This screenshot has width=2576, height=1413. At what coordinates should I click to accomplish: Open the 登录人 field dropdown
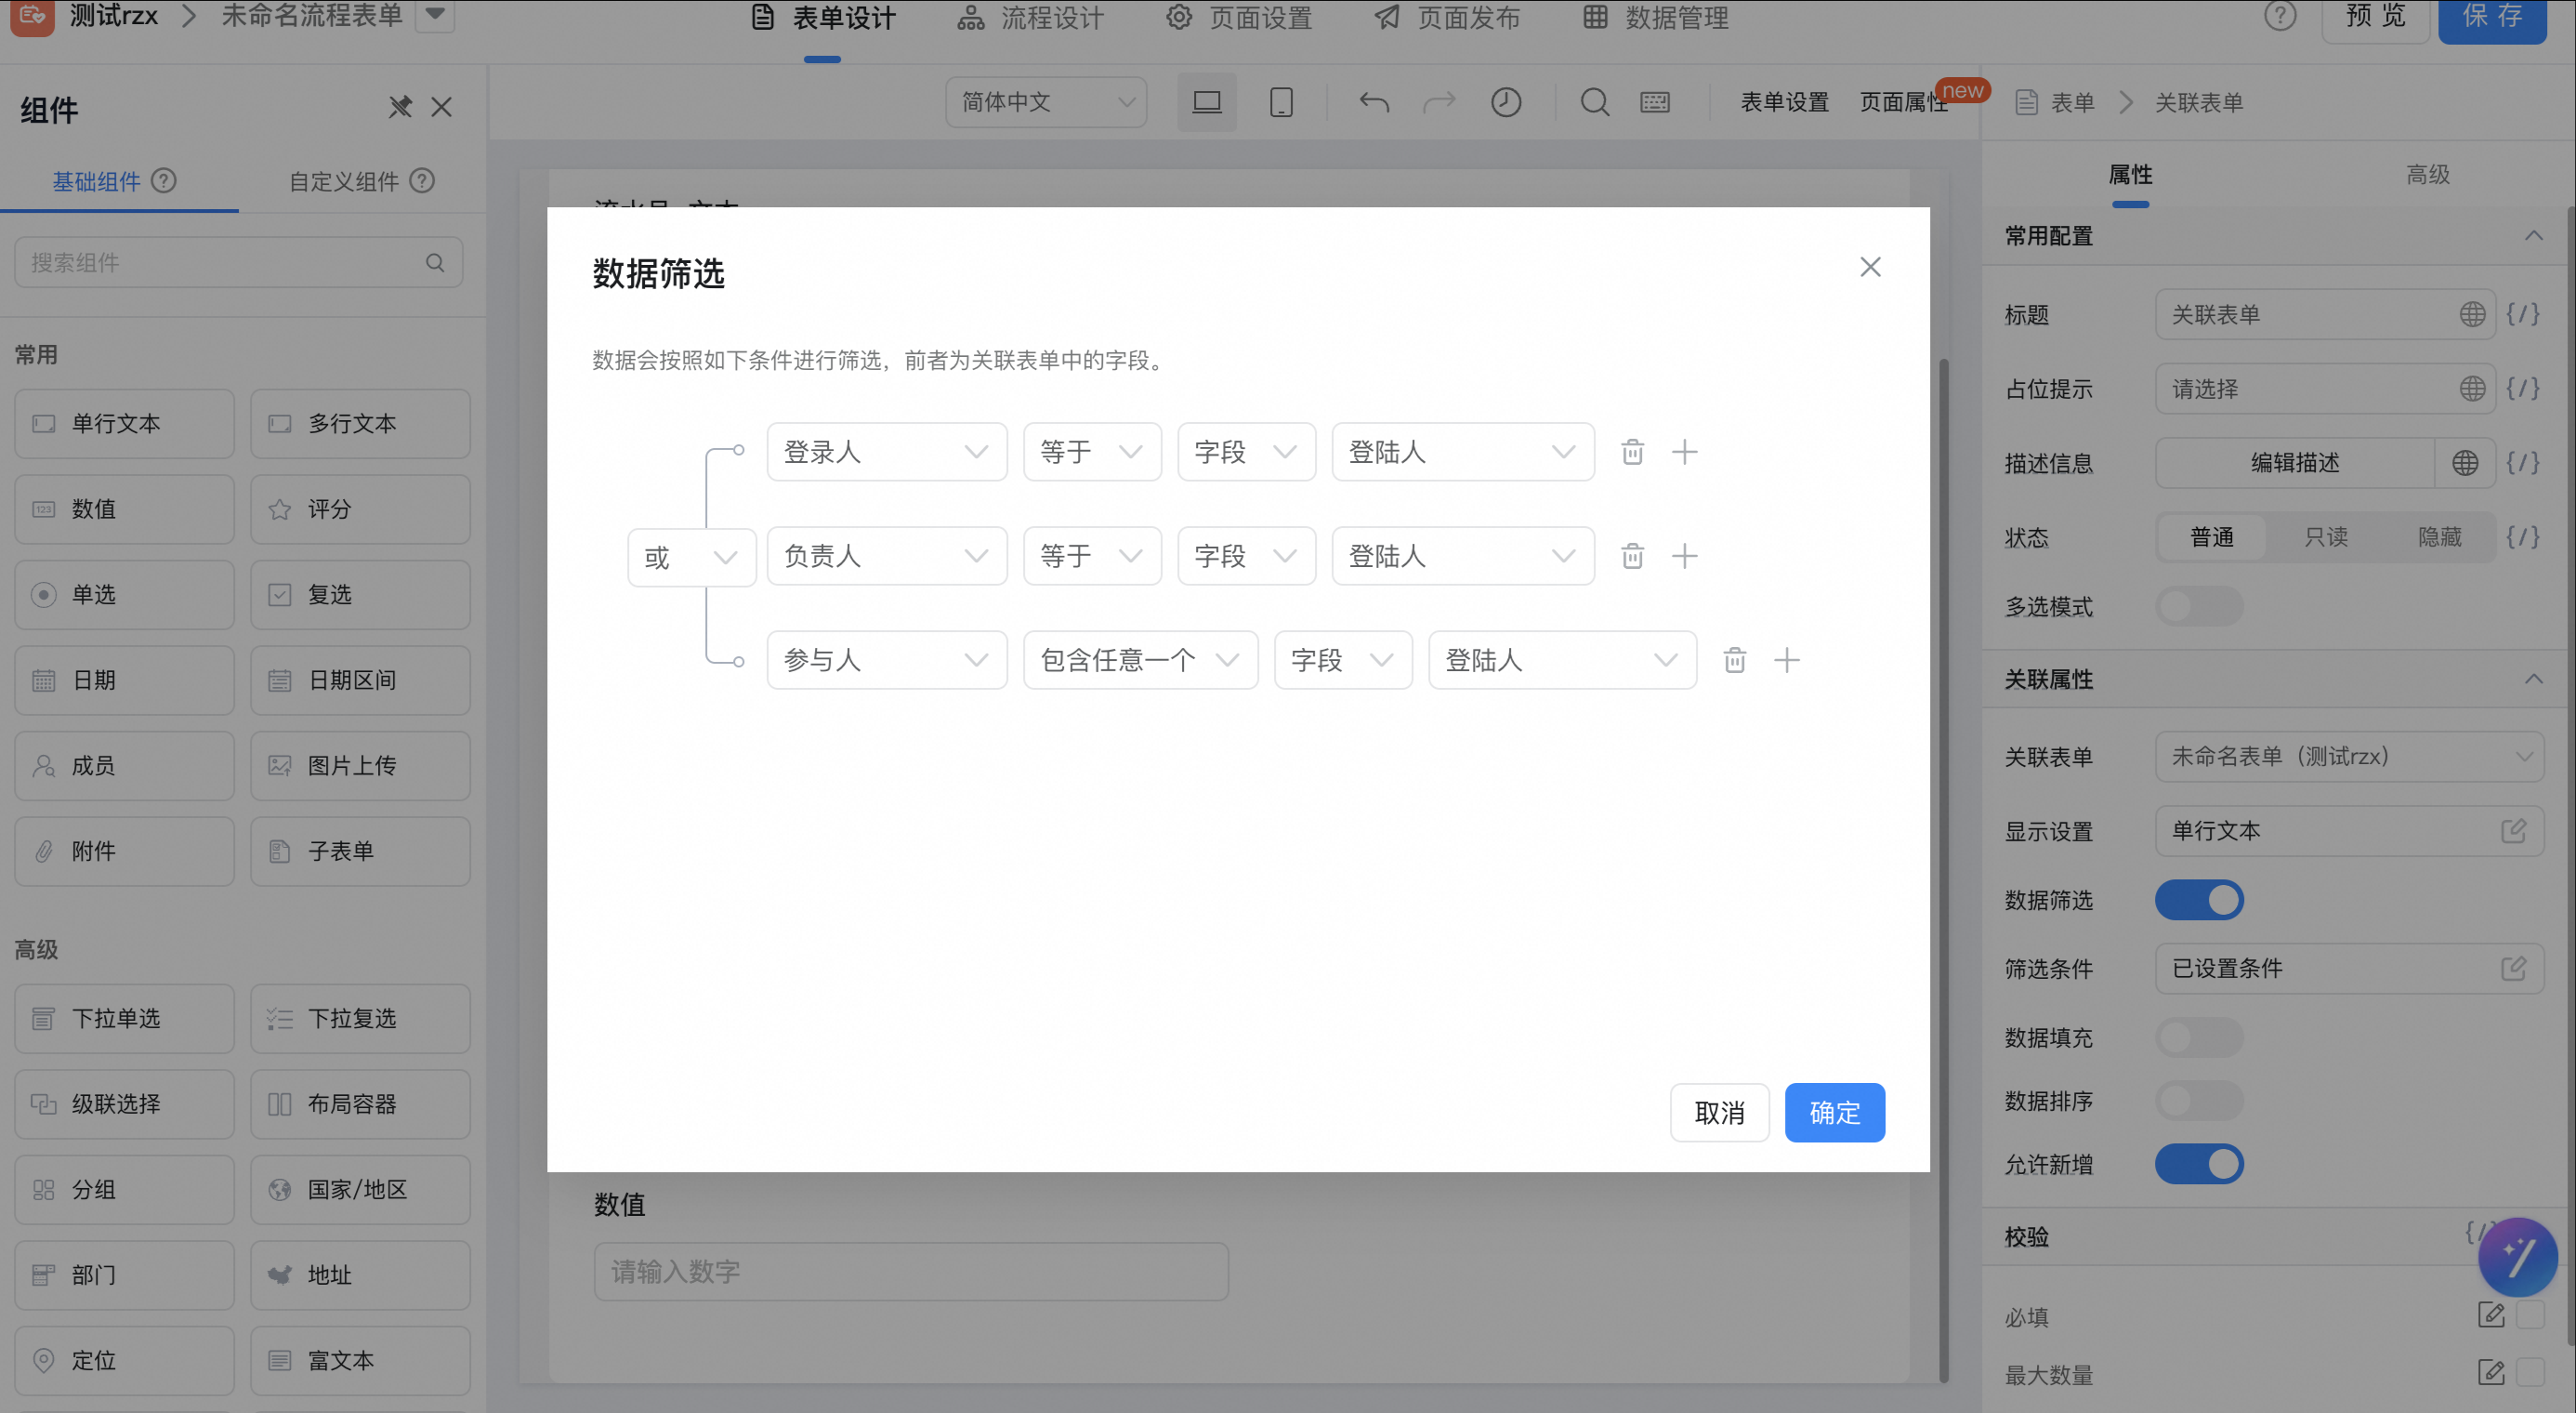click(x=887, y=452)
